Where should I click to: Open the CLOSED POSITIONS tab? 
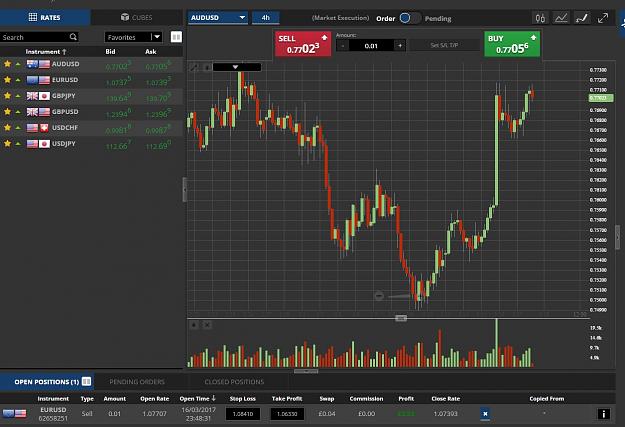click(x=234, y=382)
